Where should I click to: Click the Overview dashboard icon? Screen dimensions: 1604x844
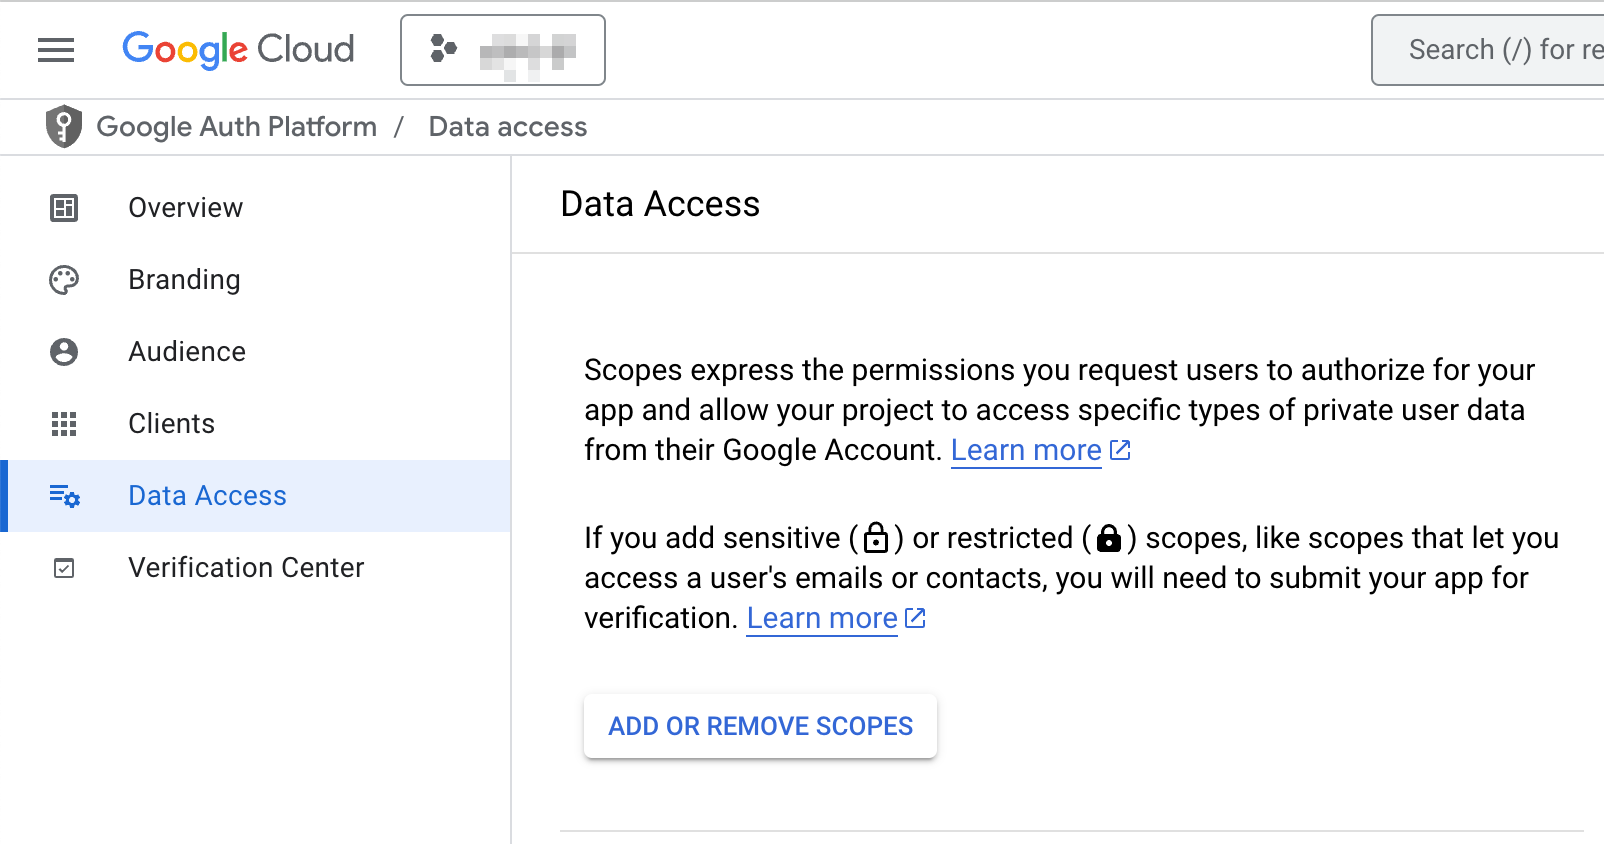pos(64,208)
